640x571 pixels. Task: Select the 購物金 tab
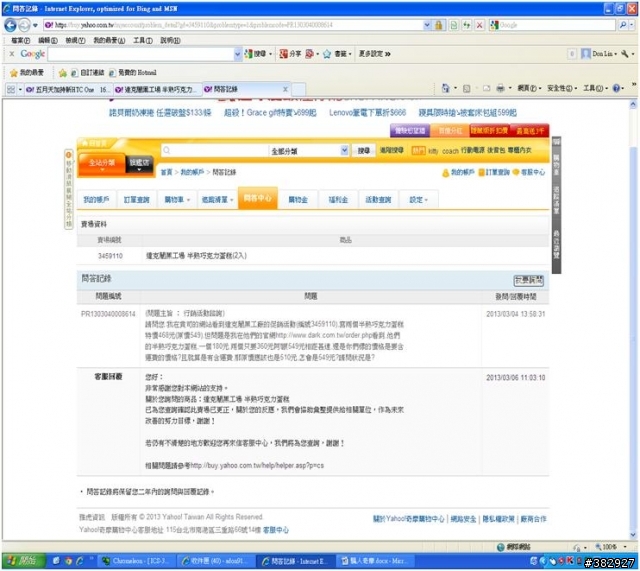(x=298, y=200)
